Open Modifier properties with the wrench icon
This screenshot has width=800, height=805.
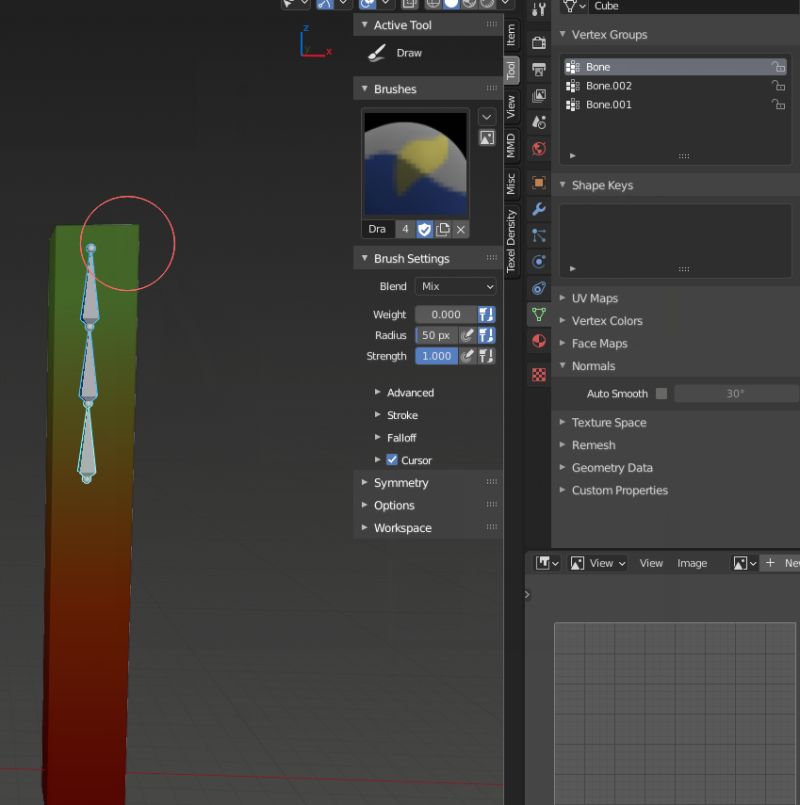538,210
